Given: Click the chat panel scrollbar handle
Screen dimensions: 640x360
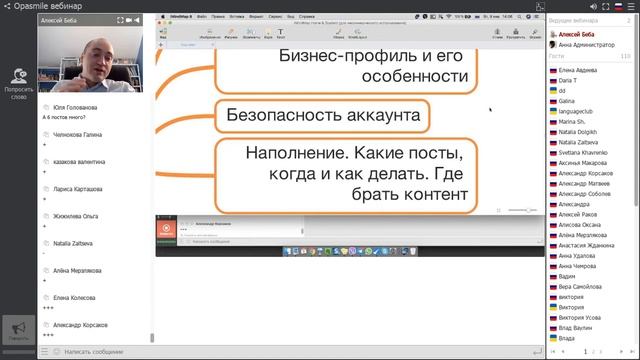Looking at the screenshot, I should (x=152, y=338).
